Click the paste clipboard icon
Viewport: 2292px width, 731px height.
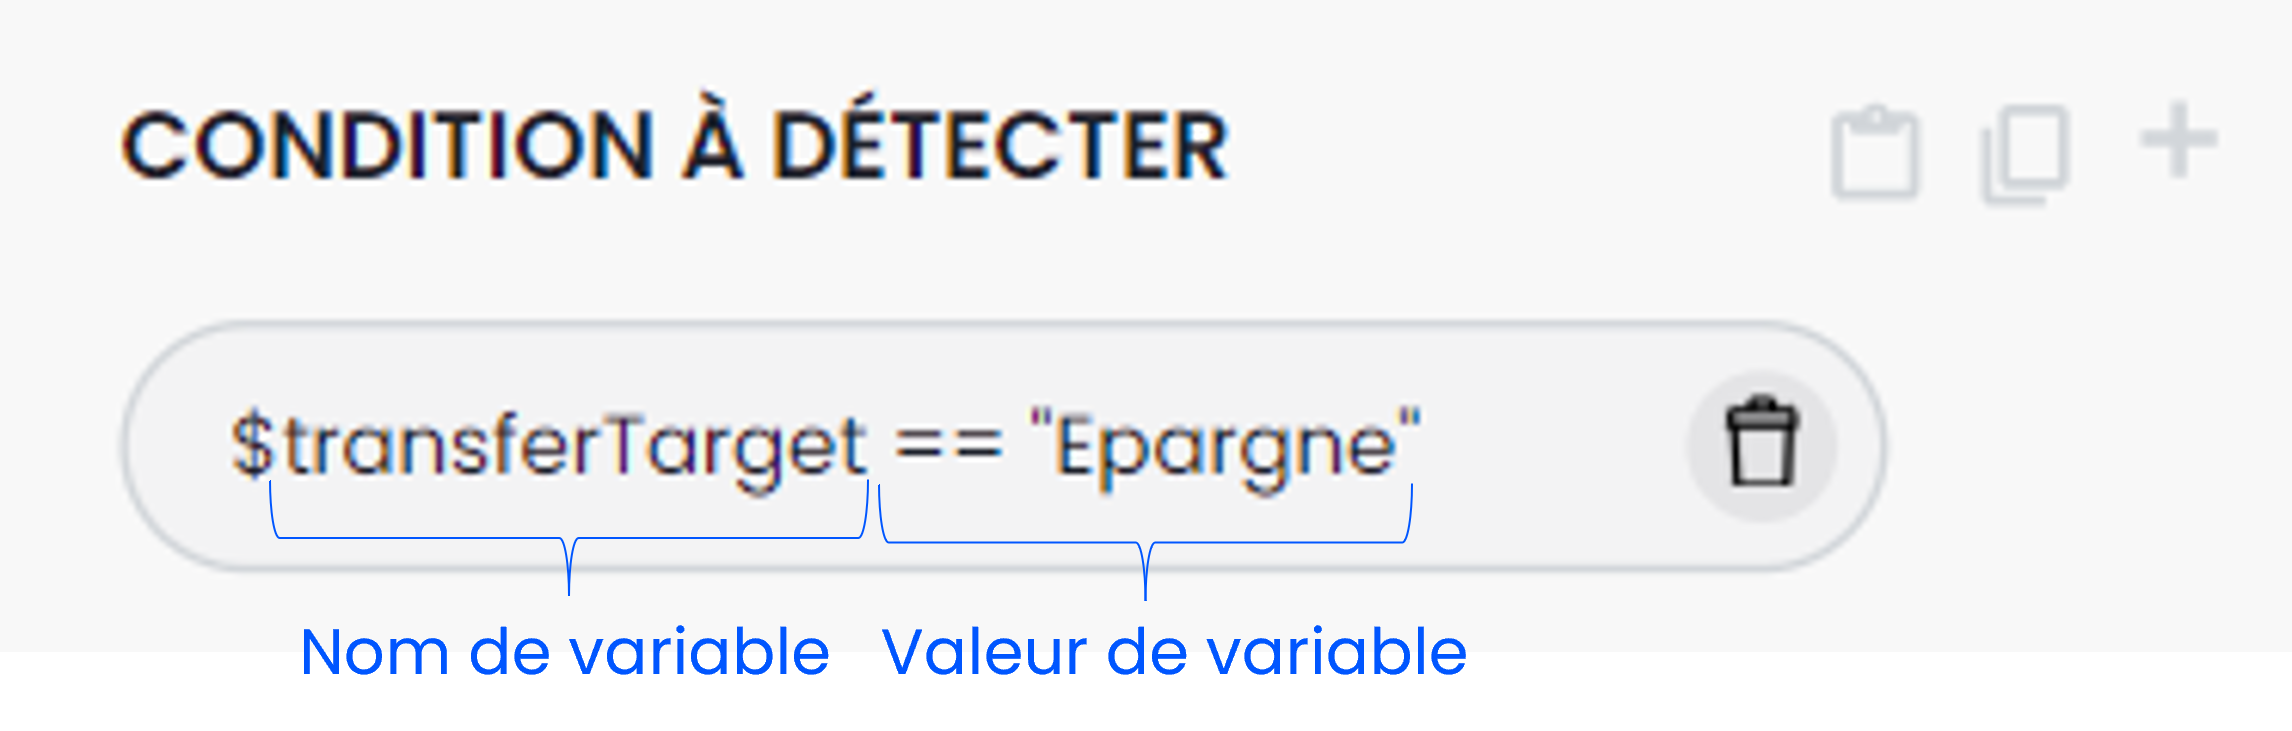(x=1875, y=153)
